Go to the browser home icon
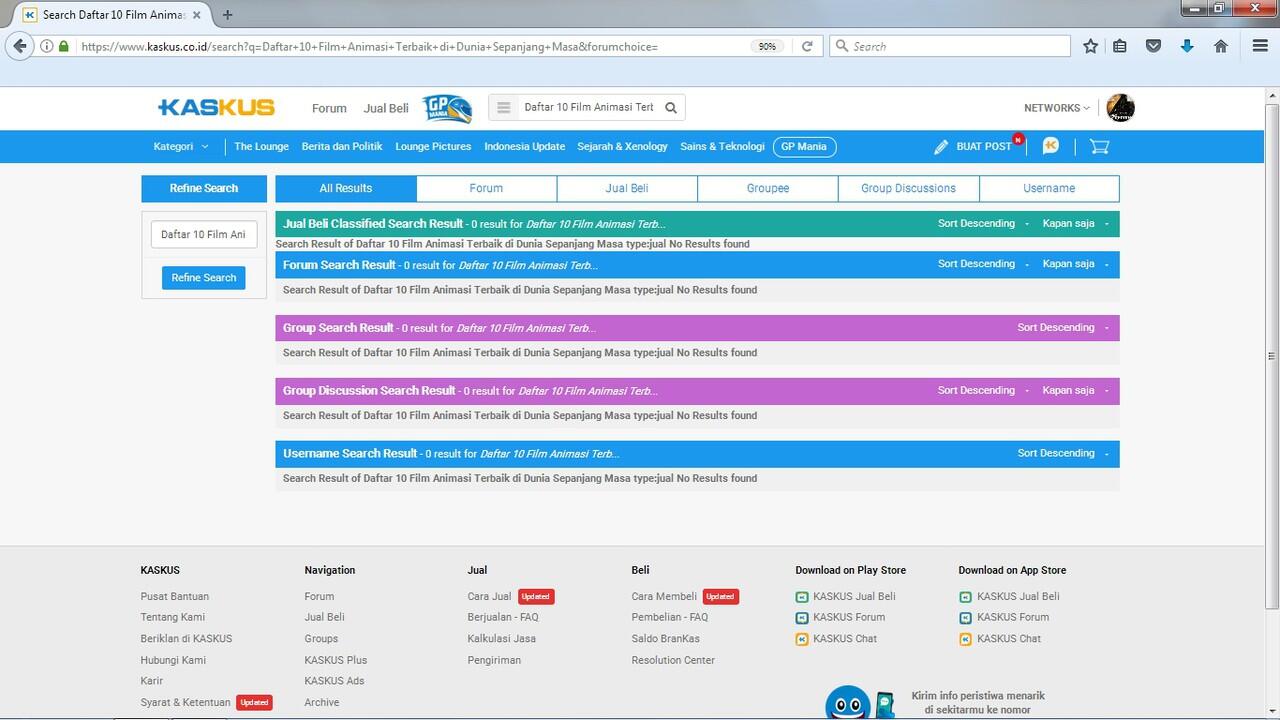The image size is (1280, 720). point(1220,46)
